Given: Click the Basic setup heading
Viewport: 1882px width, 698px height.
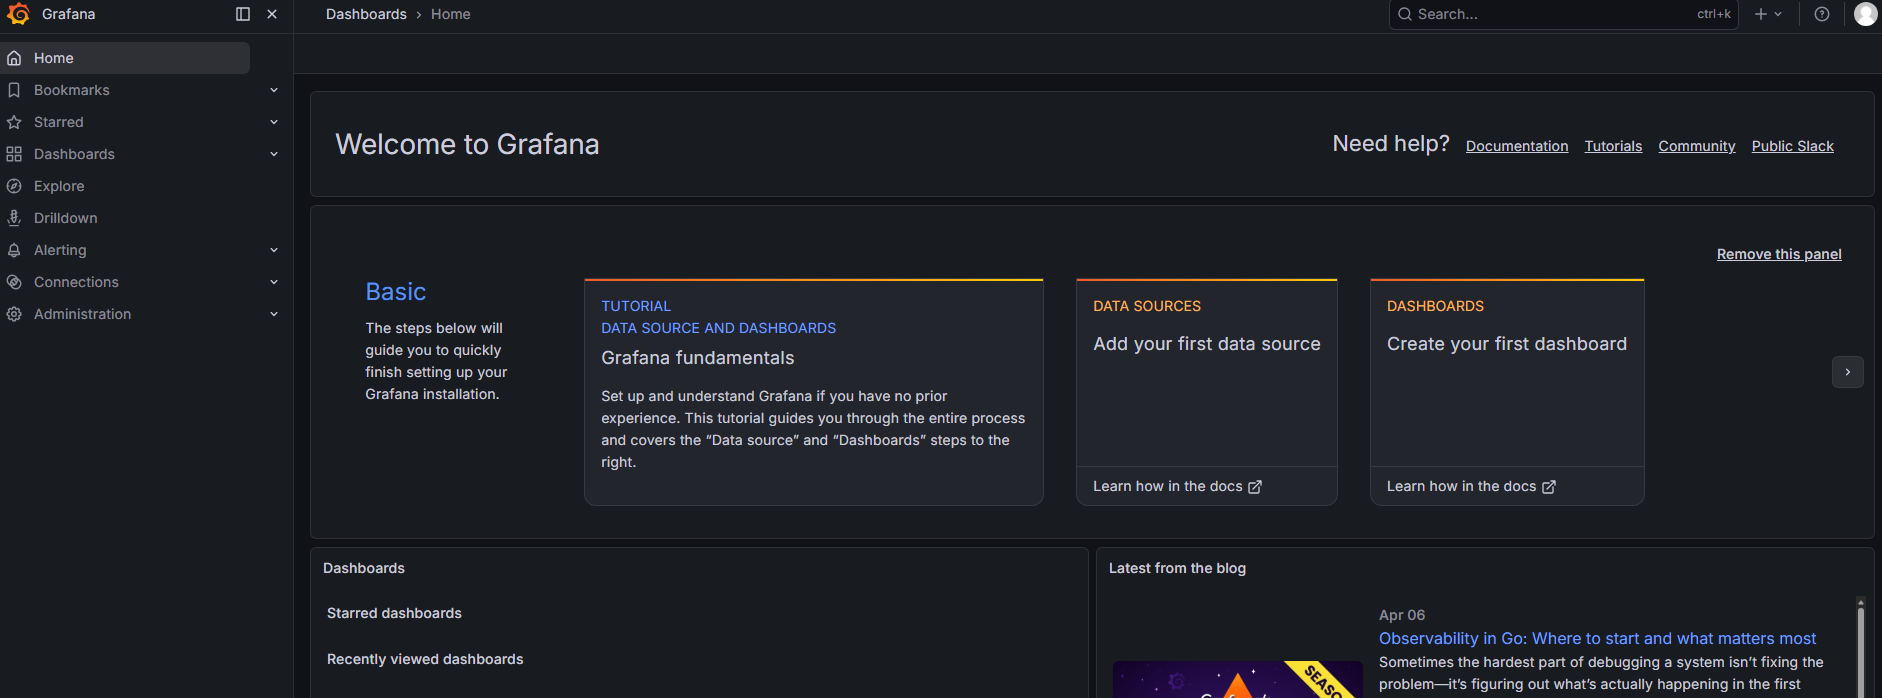Looking at the screenshot, I should click(396, 291).
